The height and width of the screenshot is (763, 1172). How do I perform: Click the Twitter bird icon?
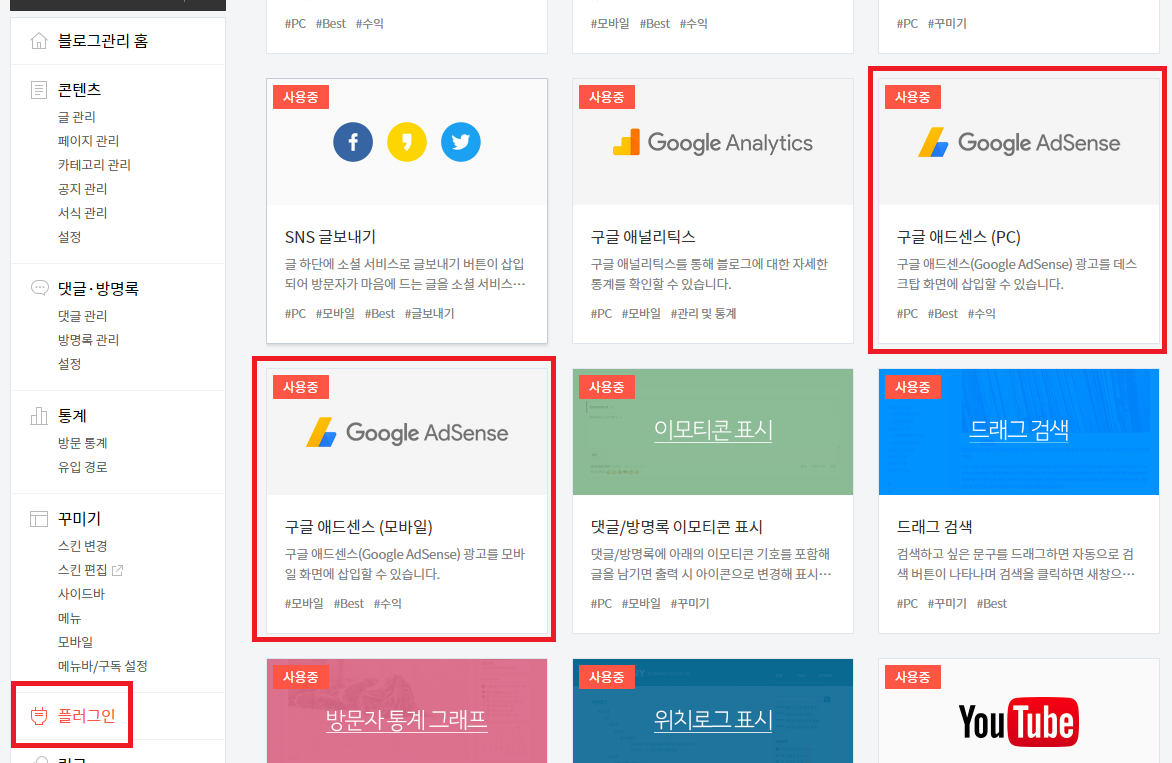[460, 142]
